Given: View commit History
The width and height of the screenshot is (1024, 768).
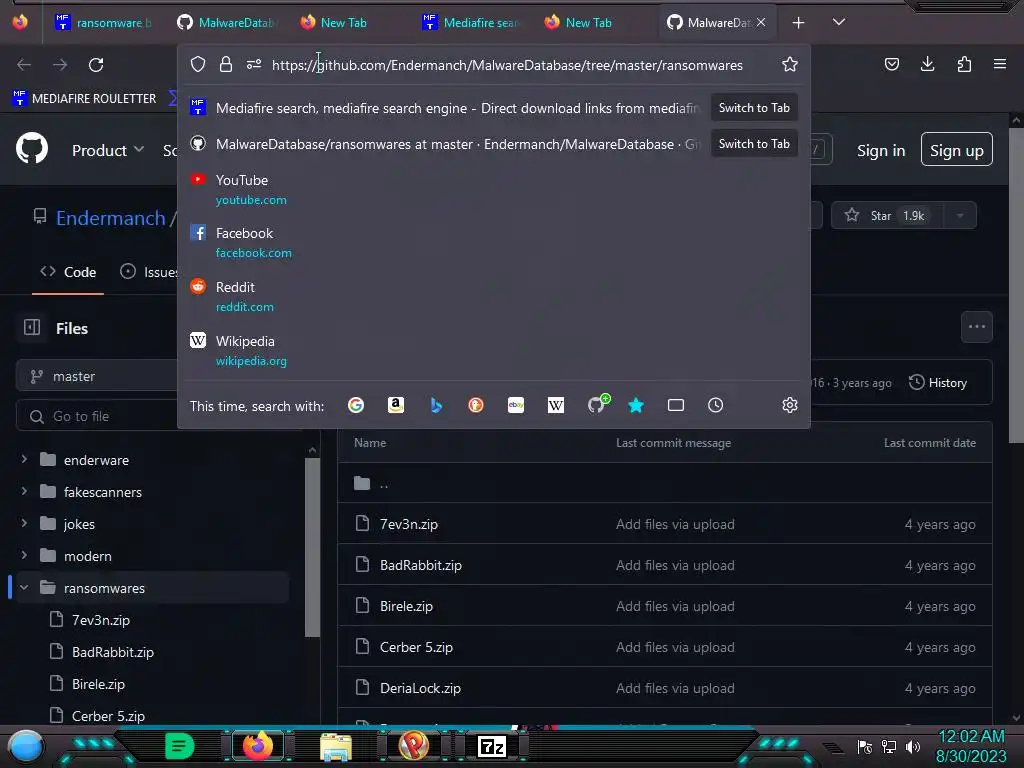Looking at the screenshot, I should pyautogui.click(x=938, y=383).
